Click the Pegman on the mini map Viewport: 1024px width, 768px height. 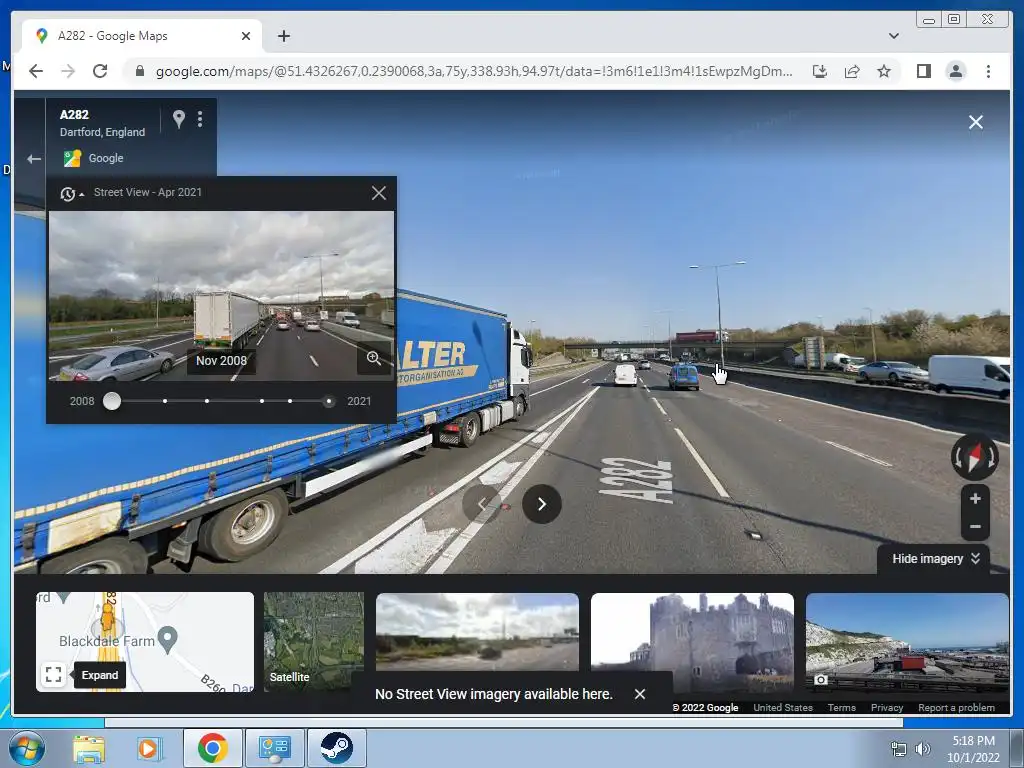(107, 615)
